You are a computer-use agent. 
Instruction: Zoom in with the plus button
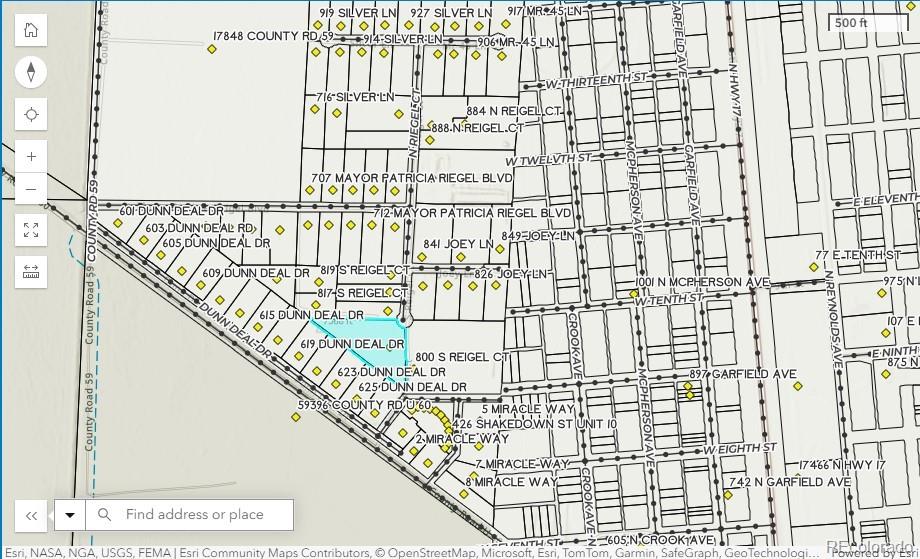point(31,157)
